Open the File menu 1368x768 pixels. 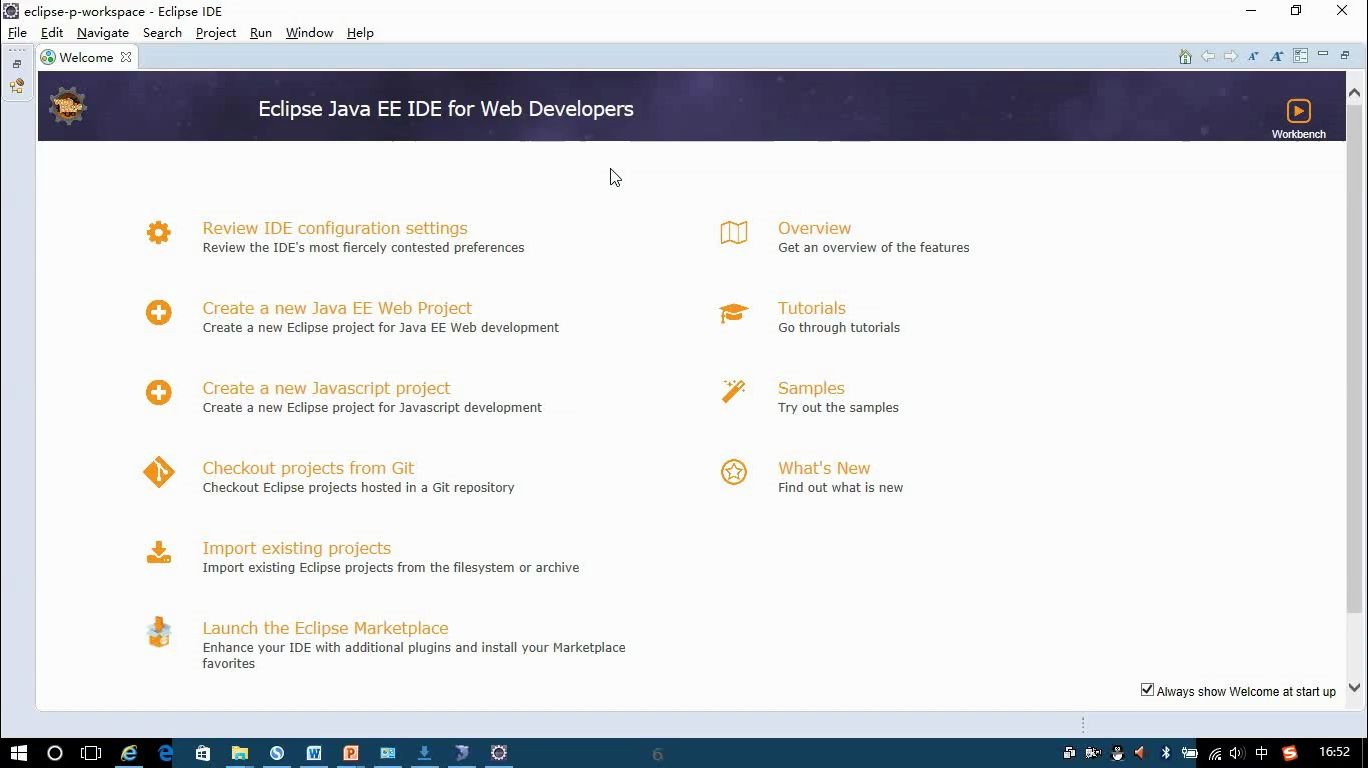(17, 33)
